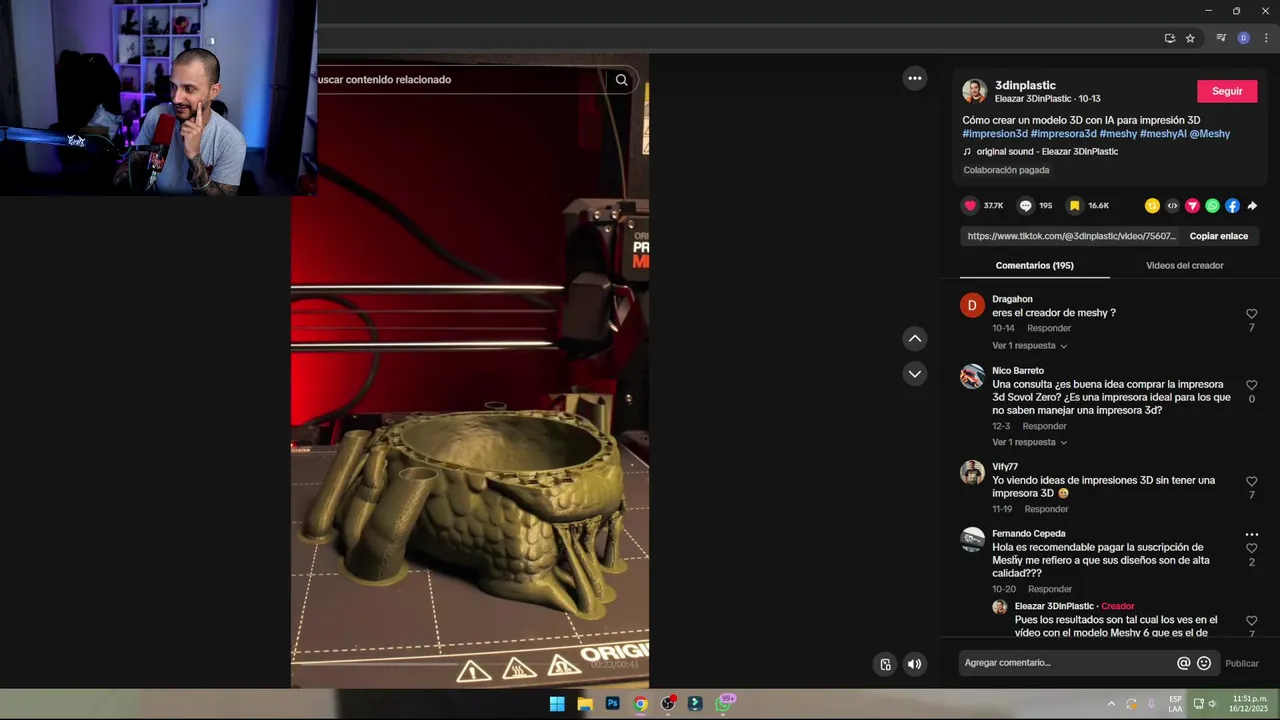Open the Windows Start menu
This screenshot has height=720, width=1280.
coord(557,704)
